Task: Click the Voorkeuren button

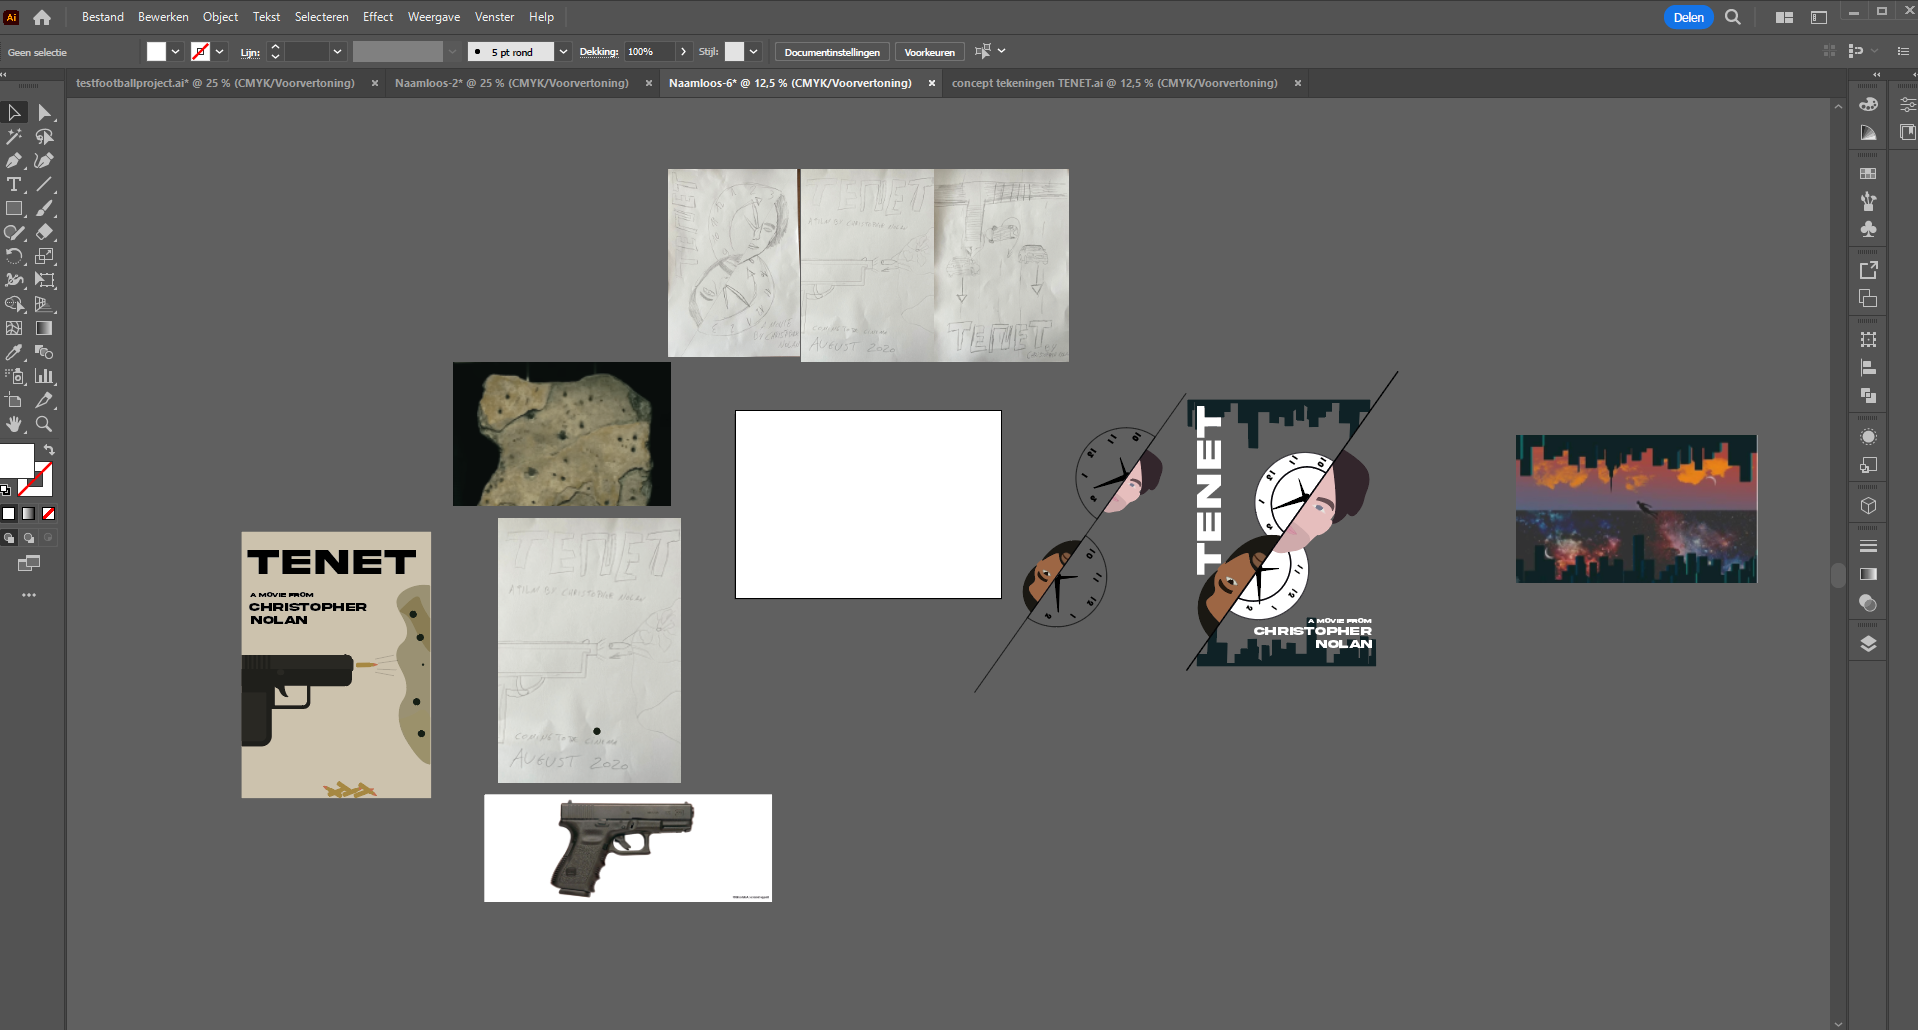Action: coord(930,52)
